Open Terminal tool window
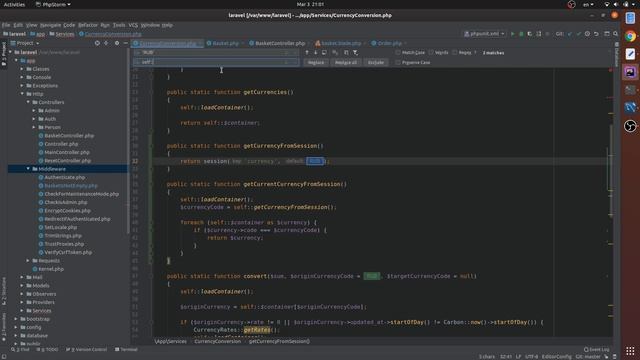Image resolution: width=640 pixels, height=360 pixels. [127, 350]
